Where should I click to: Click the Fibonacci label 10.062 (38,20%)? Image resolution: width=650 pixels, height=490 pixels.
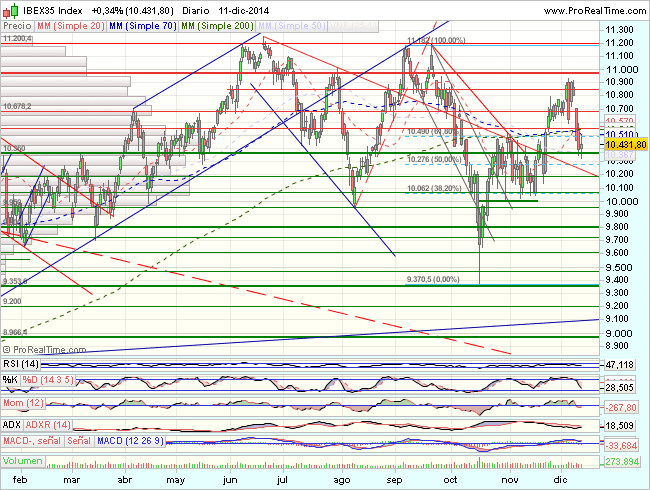tap(434, 188)
